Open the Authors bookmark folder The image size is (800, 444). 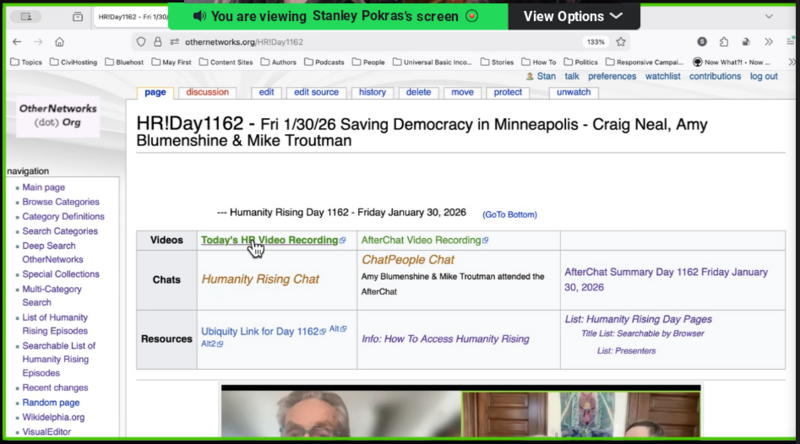point(279,62)
